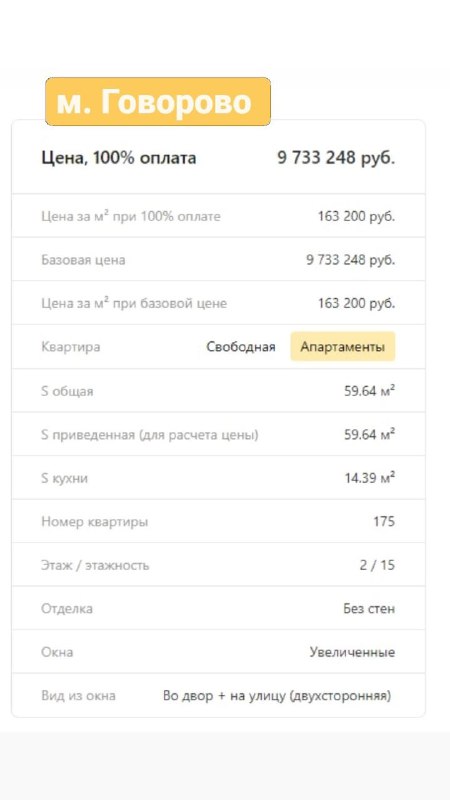Click the 9 733 248 руб. headline price

tap(336, 158)
